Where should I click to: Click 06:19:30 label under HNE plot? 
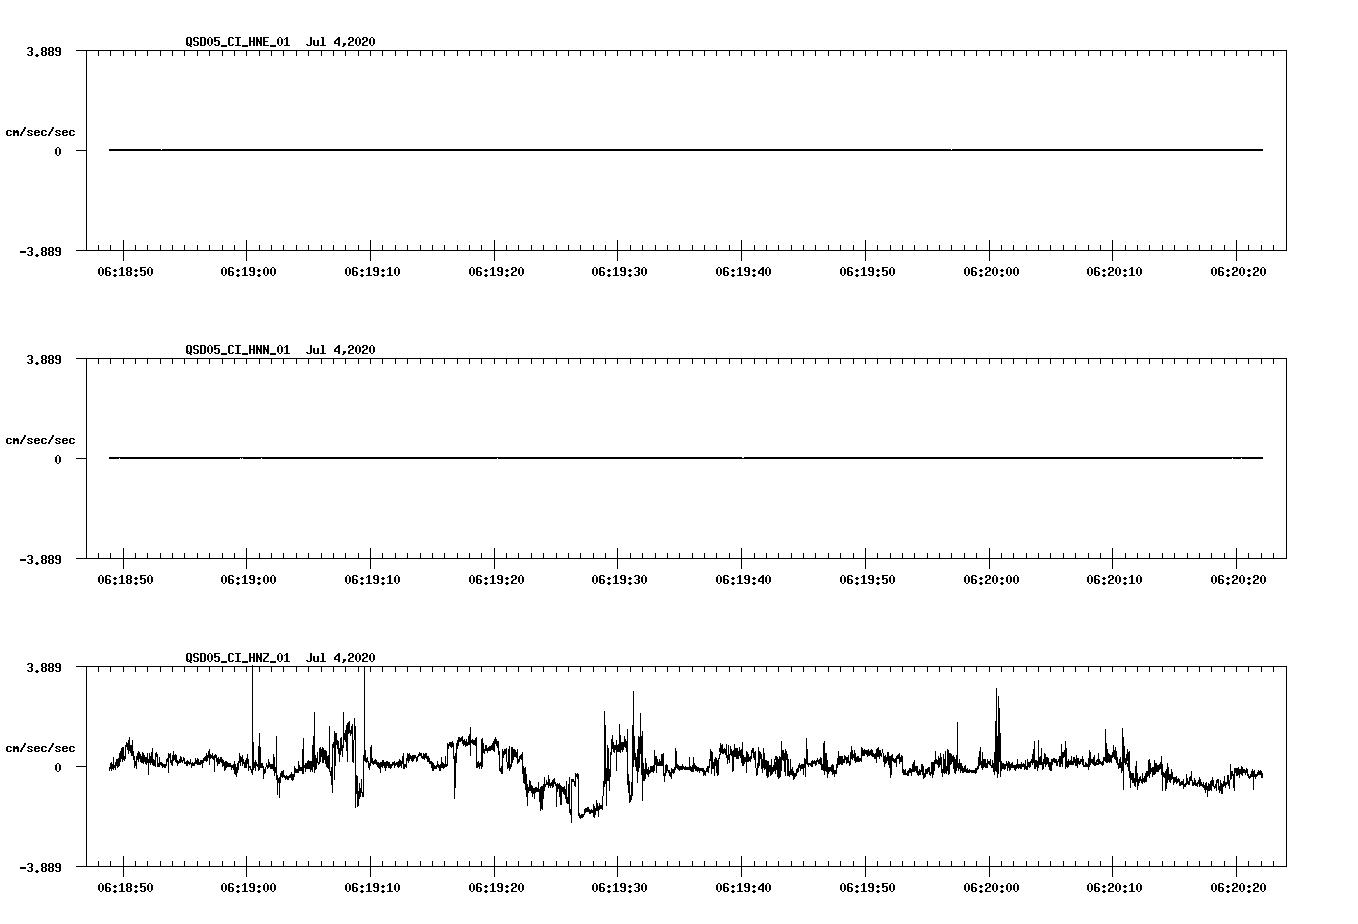click(x=619, y=272)
